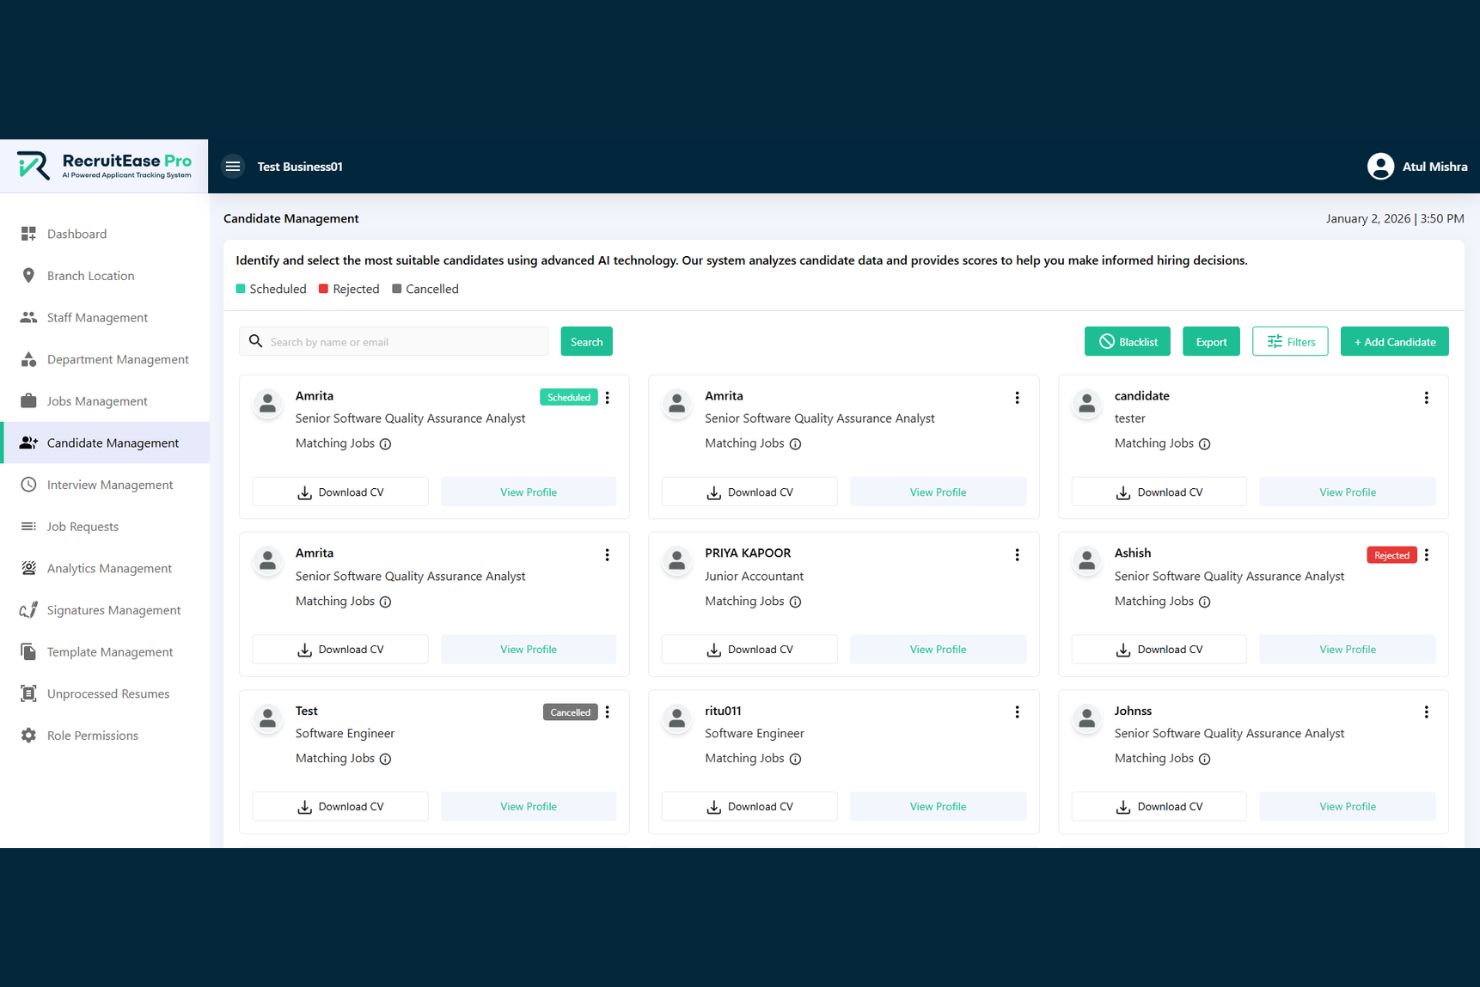Open the Filters icon
This screenshot has height=987, width=1480.
[1275, 341]
